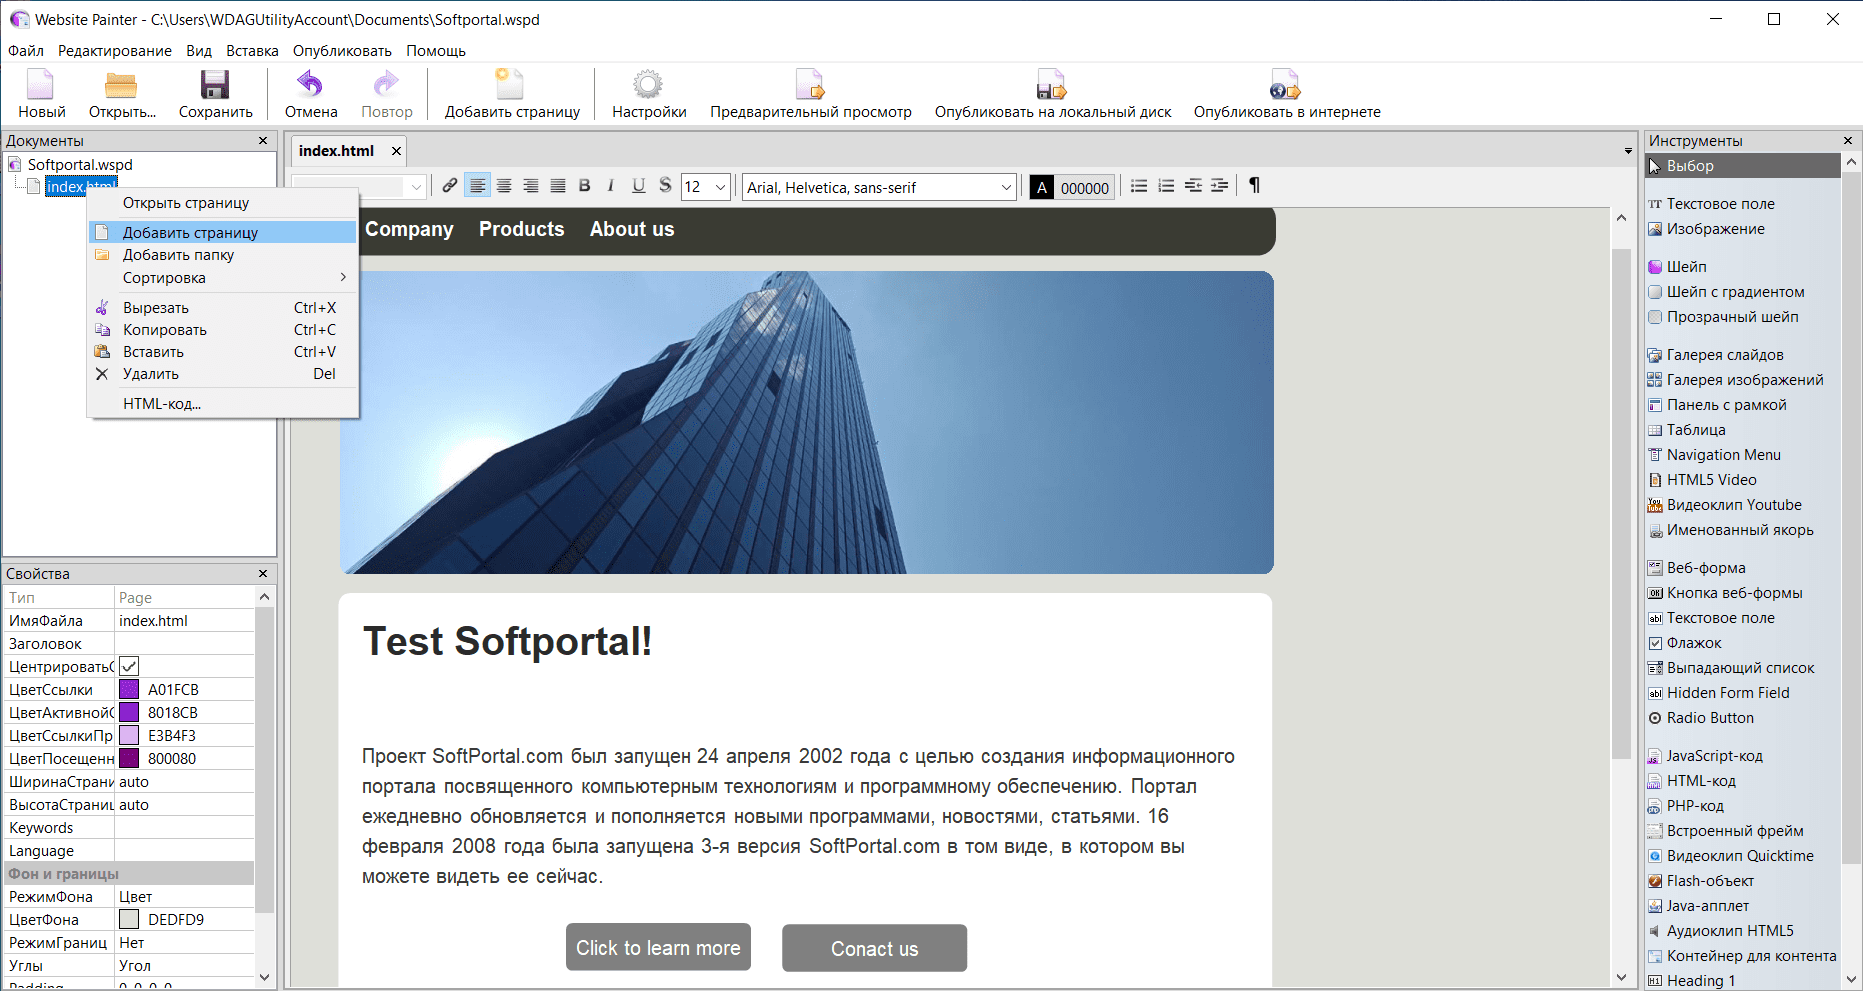Undo with the Отмена toolbar icon
This screenshot has height=991, width=1863.
point(311,85)
